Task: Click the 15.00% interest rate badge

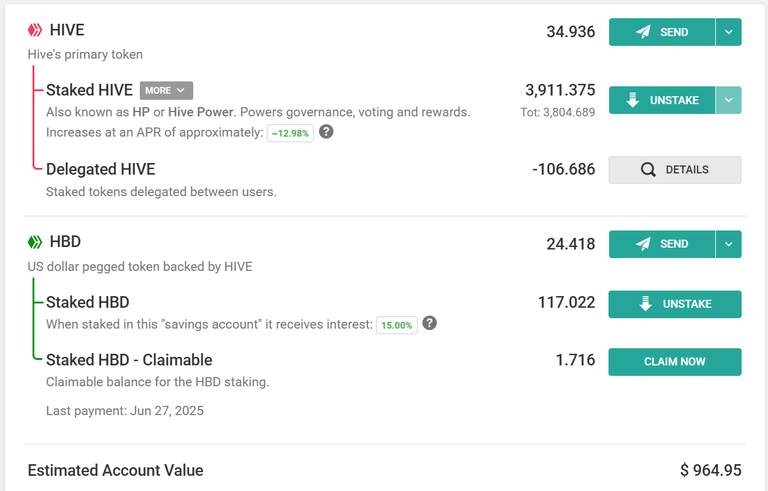Action: [397, 325]
